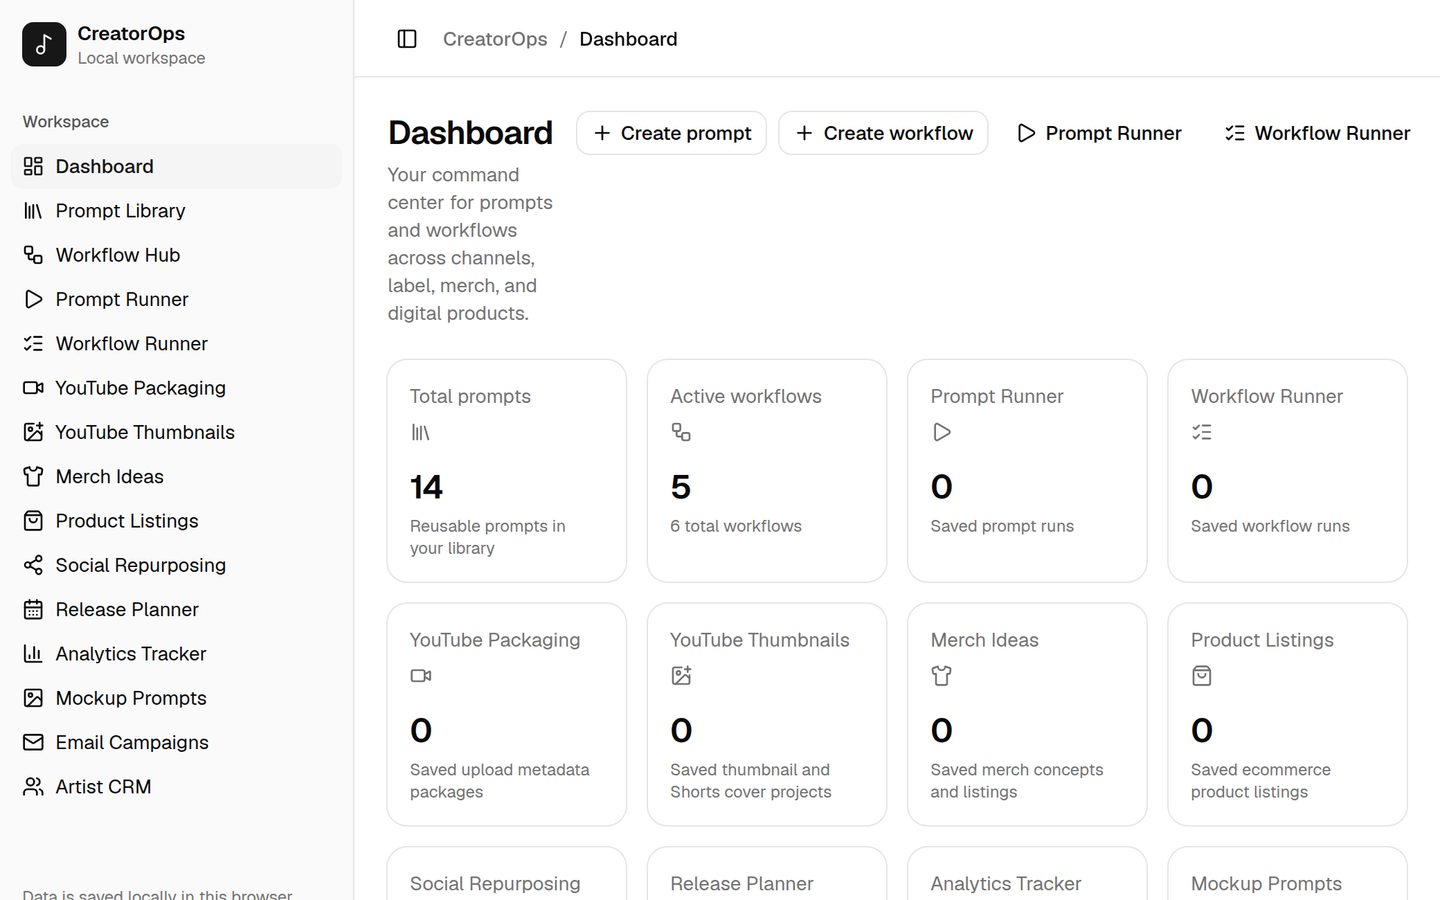The height and width of the screenshot is (900, 1440).
Task: Open Social Repurposing in the sidebar
Action: pos(176,565)
